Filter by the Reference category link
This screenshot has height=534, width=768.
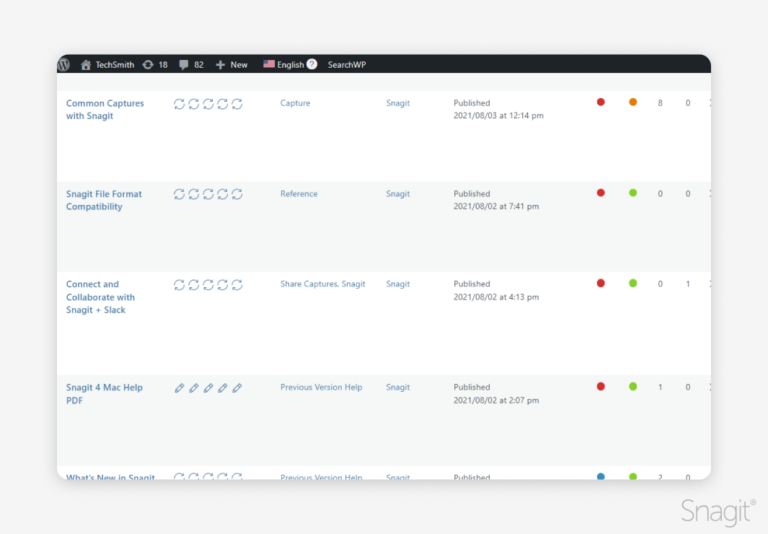(299, 194)
